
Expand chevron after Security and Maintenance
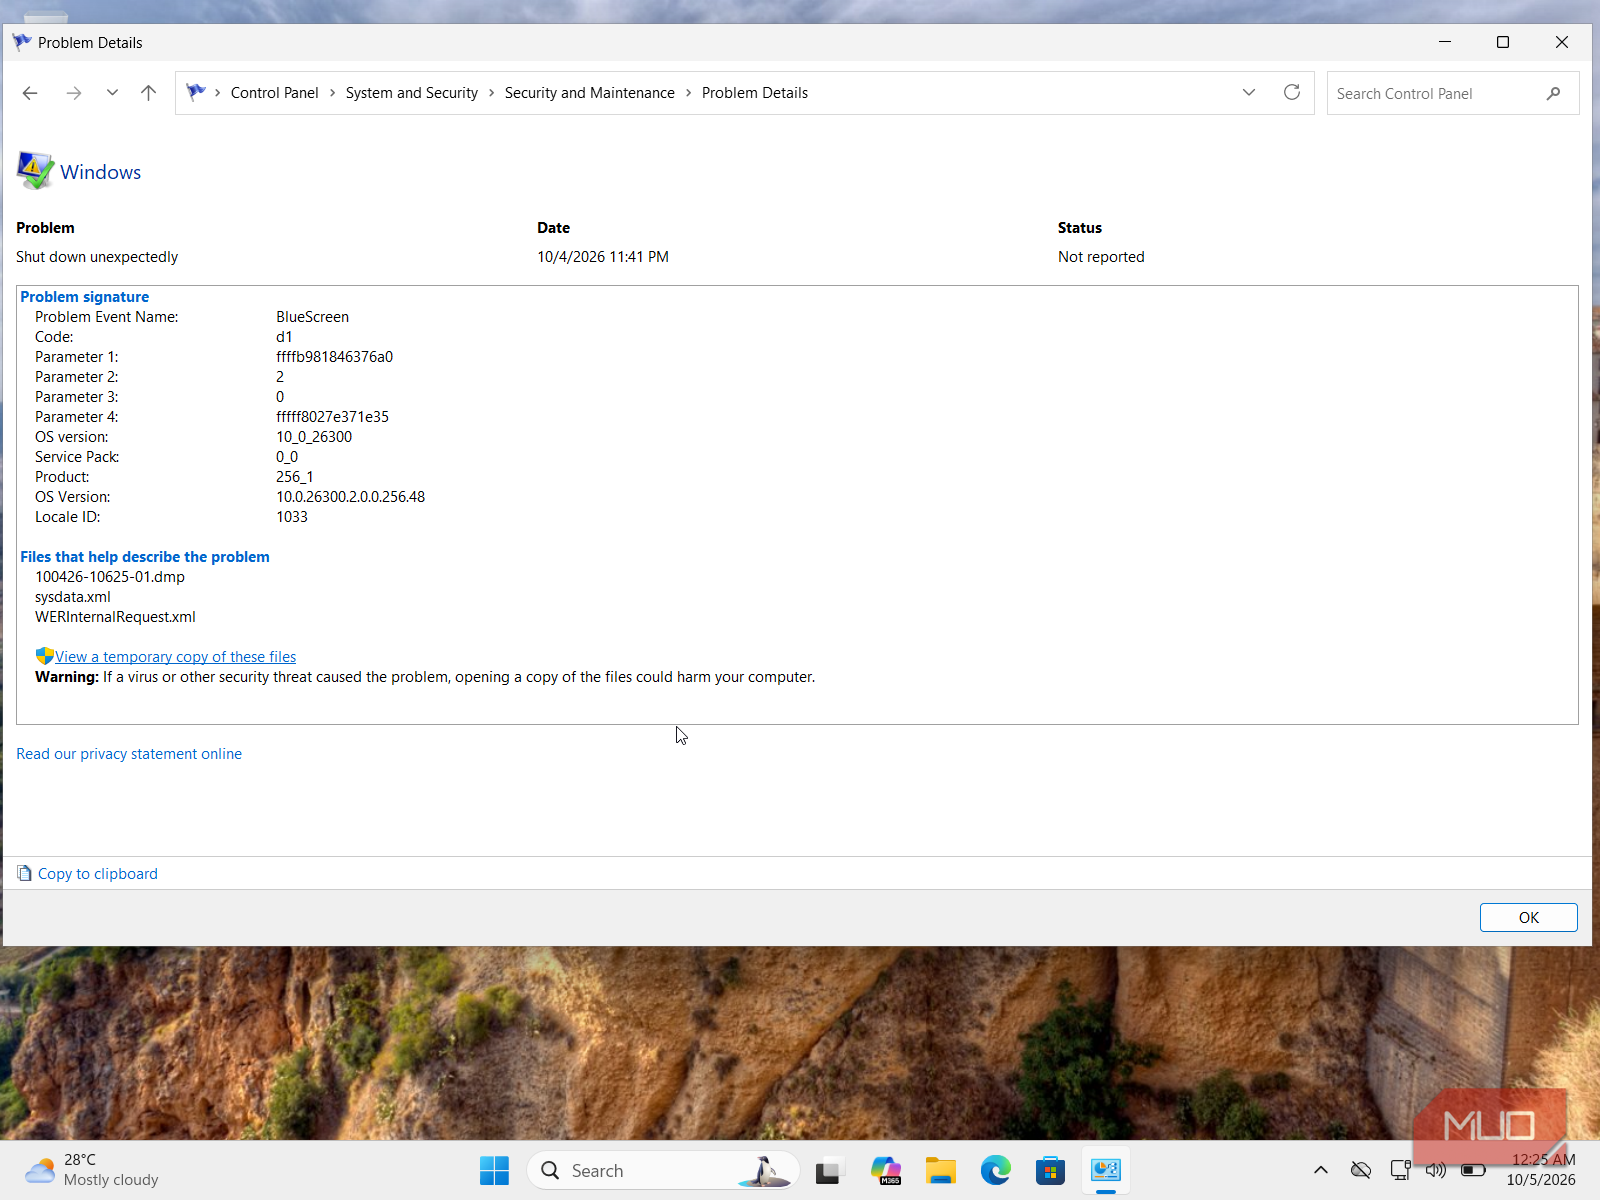689,93
